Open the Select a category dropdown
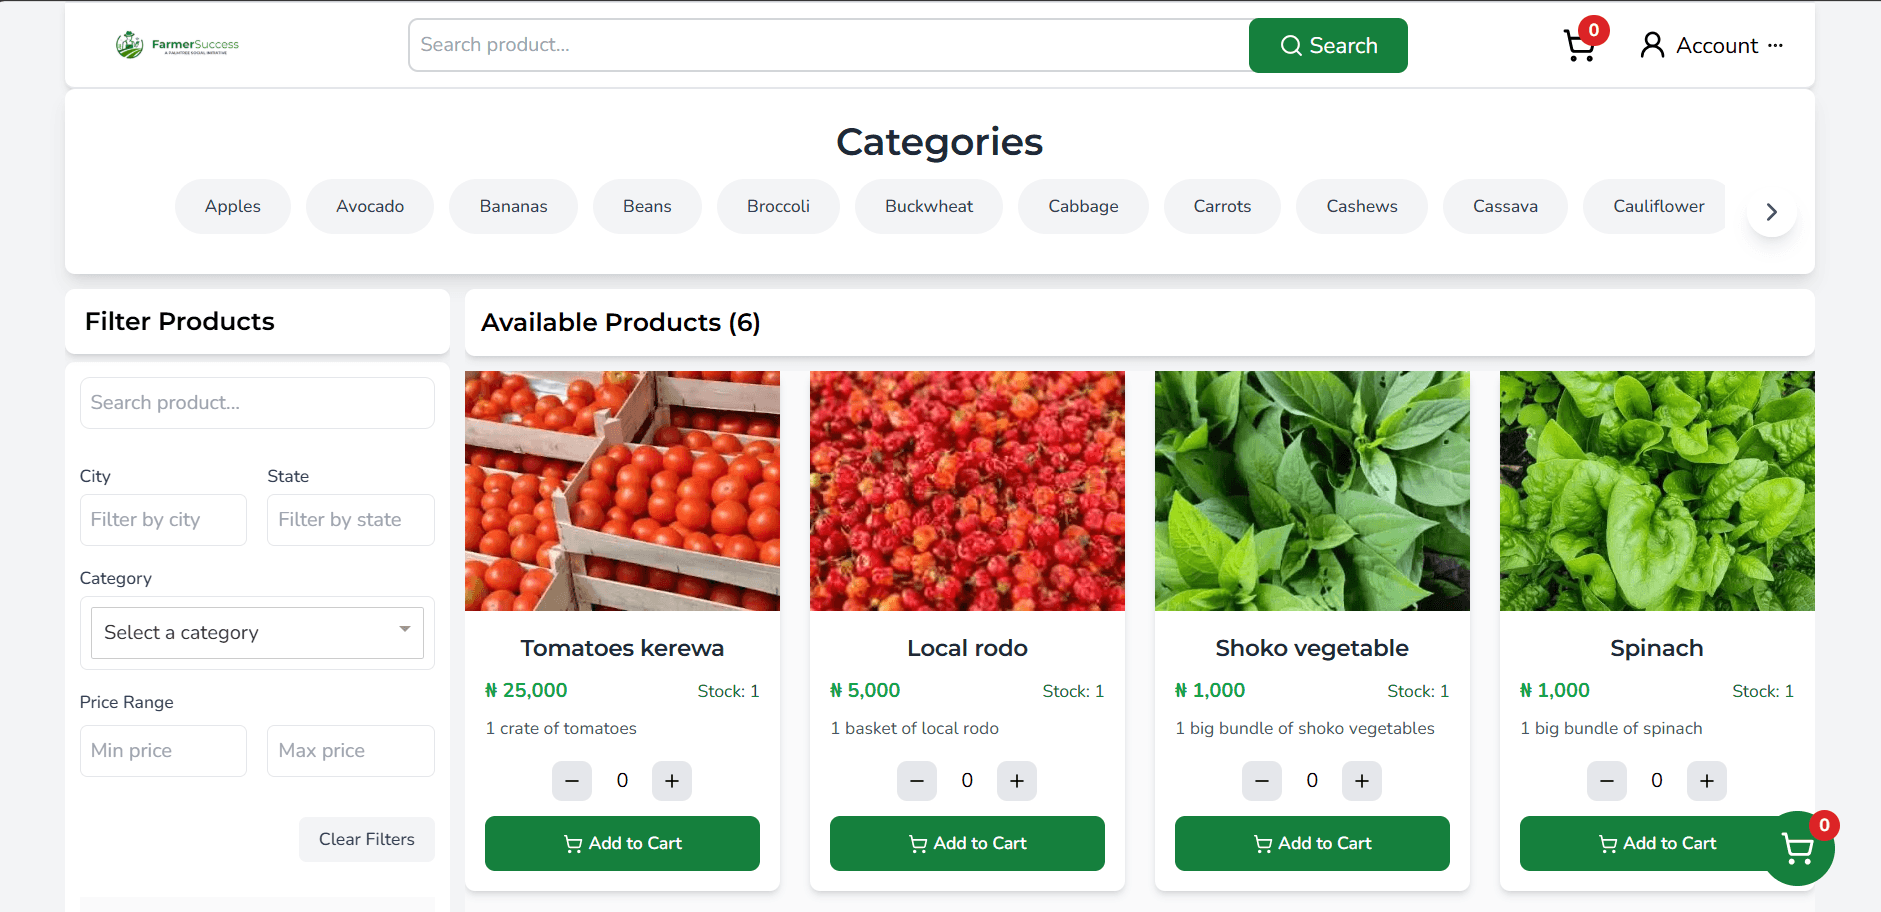 [x=256, y=632]
